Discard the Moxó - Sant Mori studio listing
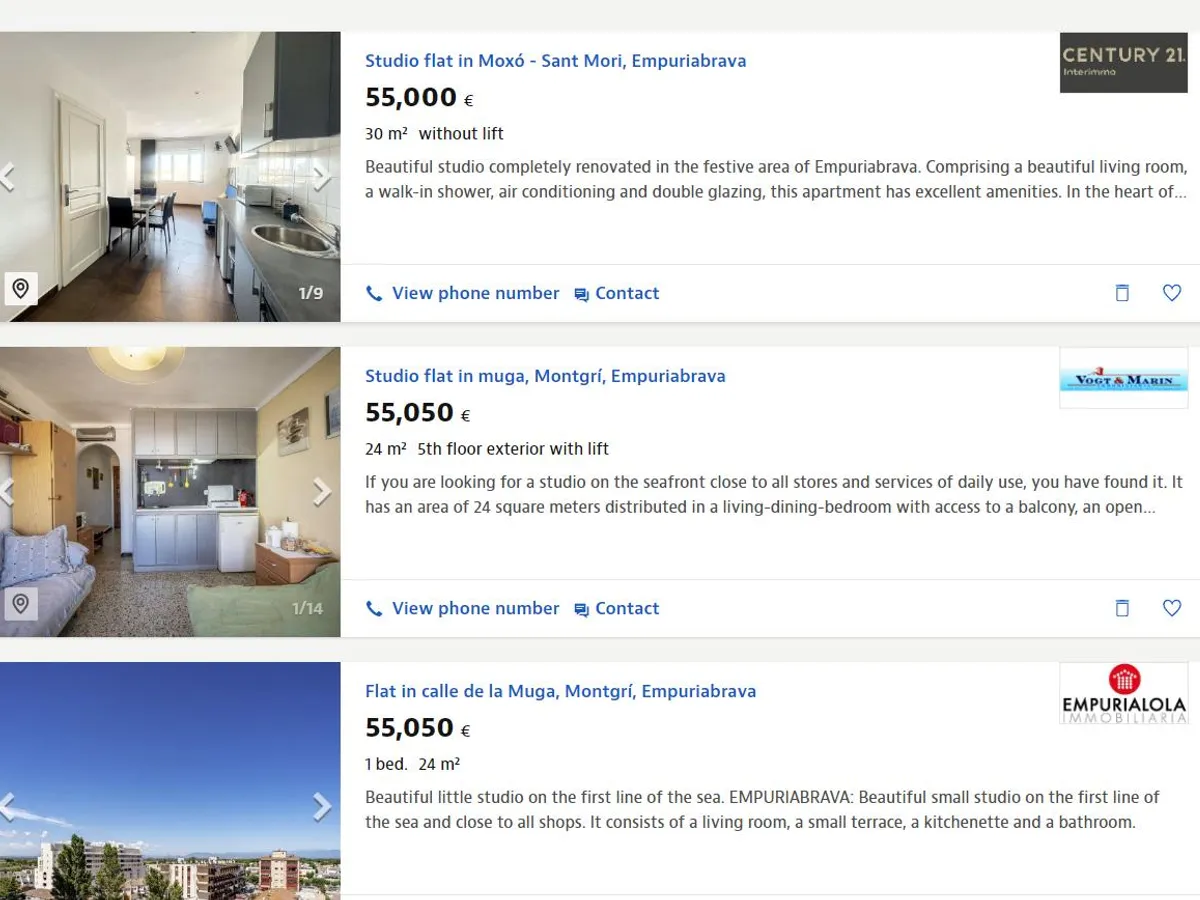1200x900 pixels. (1122, 293)
